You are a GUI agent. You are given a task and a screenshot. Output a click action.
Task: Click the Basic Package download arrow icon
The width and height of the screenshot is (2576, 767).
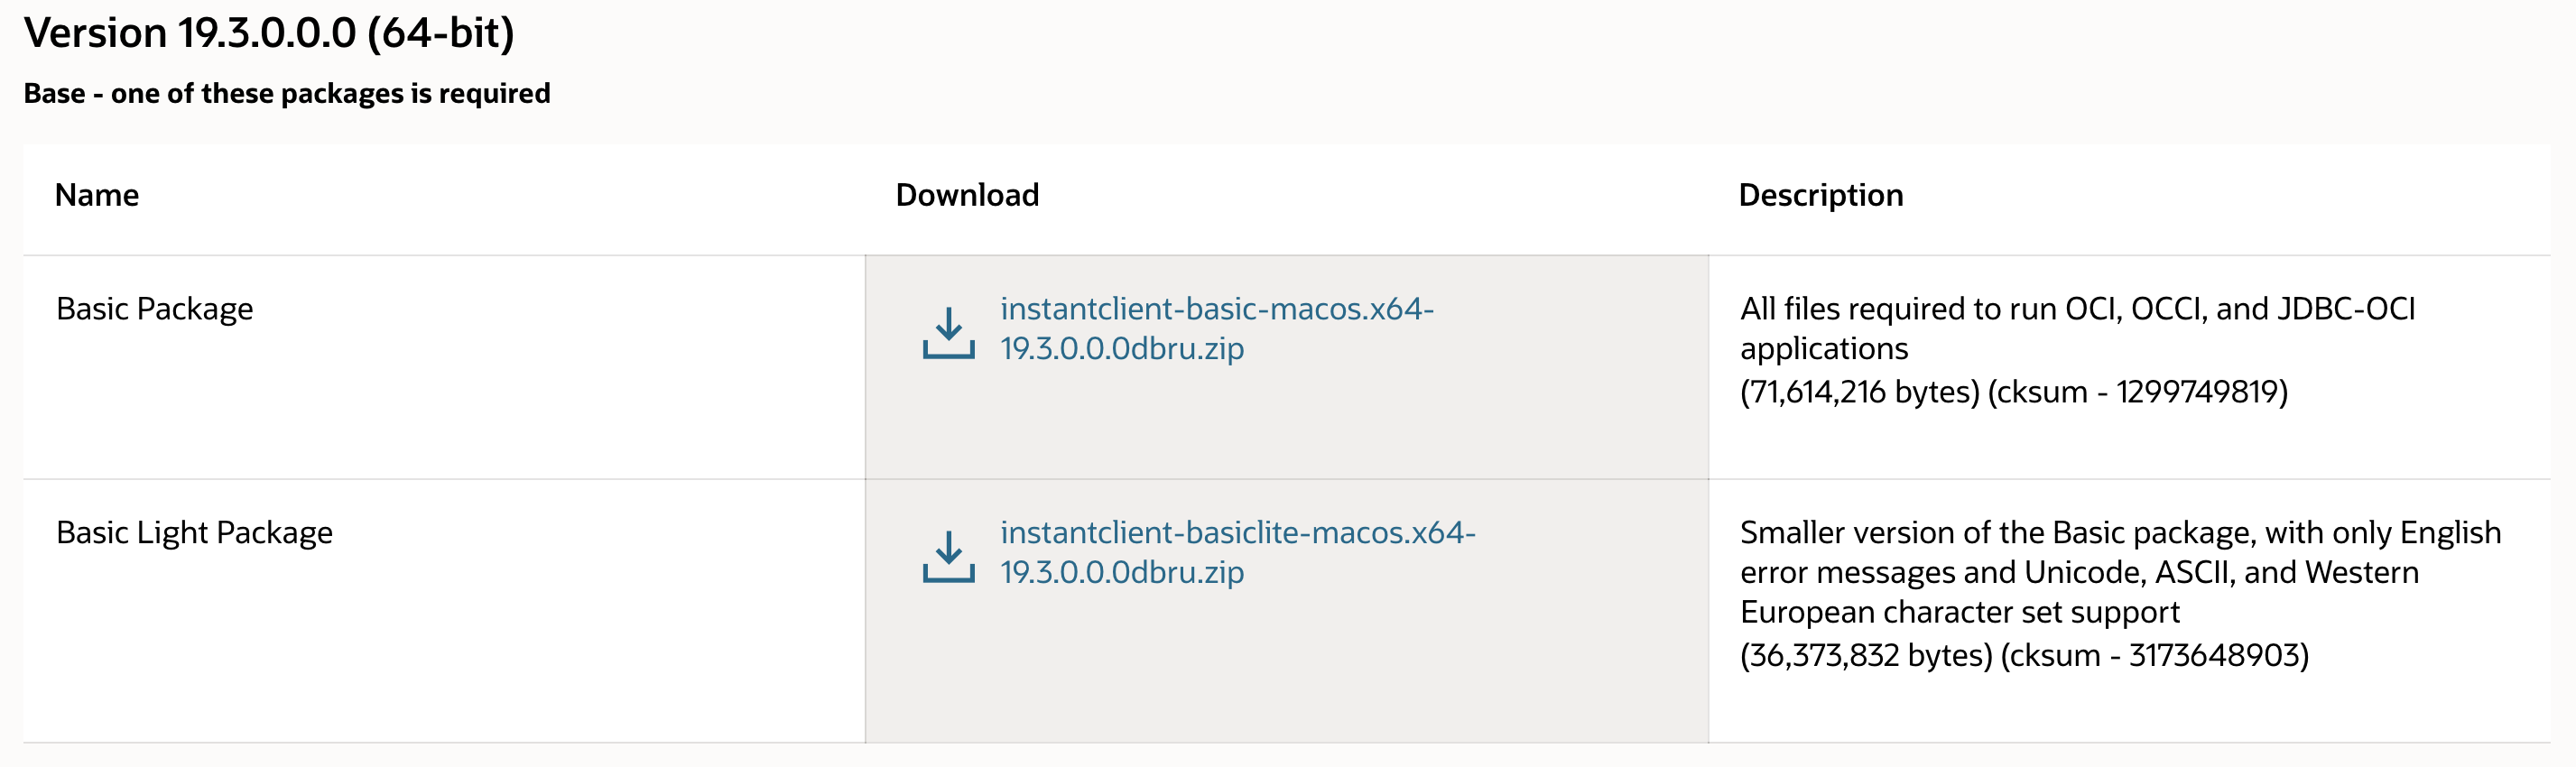click(x=948, y=332)
